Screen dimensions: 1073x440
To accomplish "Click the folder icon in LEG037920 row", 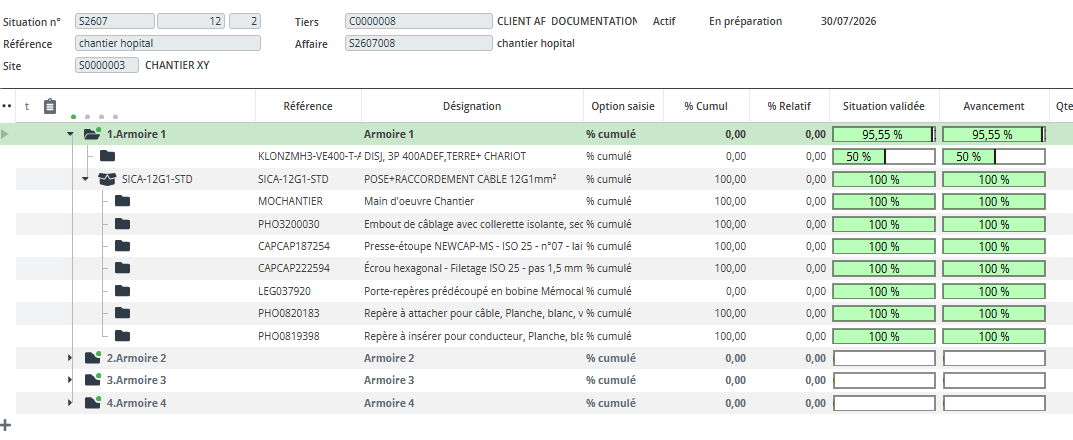I will (122, 291).
